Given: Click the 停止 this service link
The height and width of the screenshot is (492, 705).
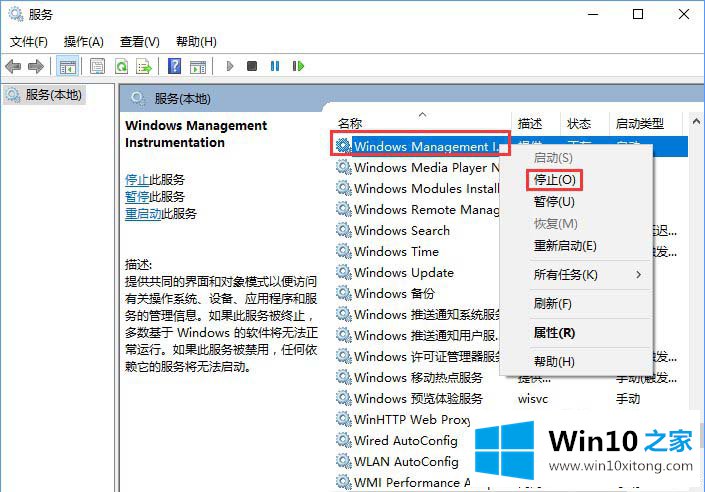Looking at the screenshot, I should (x=137, y=180).
